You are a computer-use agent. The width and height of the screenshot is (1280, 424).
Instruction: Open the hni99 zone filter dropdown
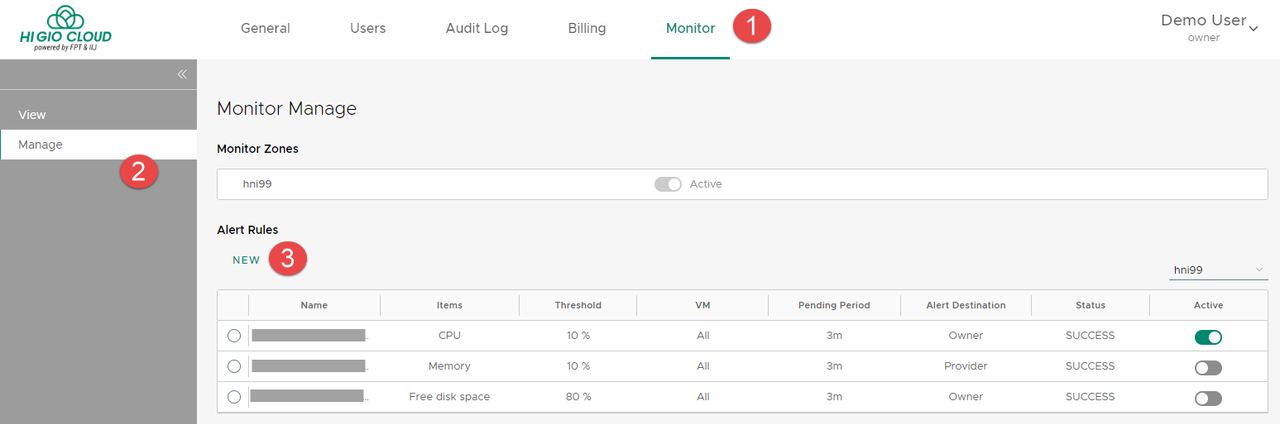(x=1218, y=270)
